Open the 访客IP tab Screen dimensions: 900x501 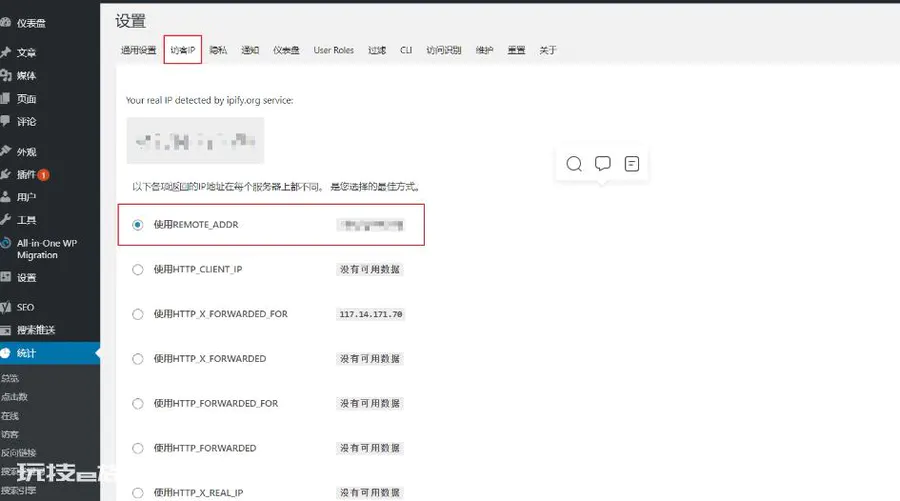tap(183, 50)
